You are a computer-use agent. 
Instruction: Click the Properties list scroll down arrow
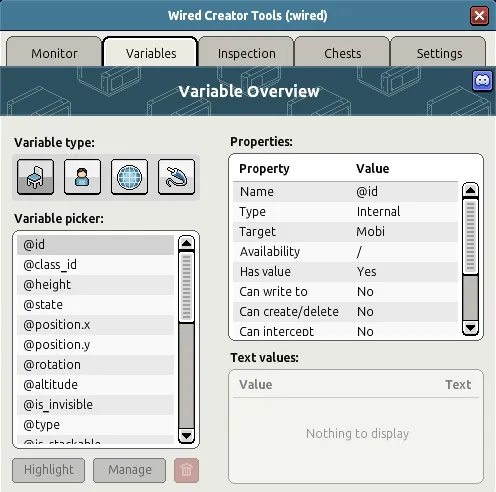[470, 328]
